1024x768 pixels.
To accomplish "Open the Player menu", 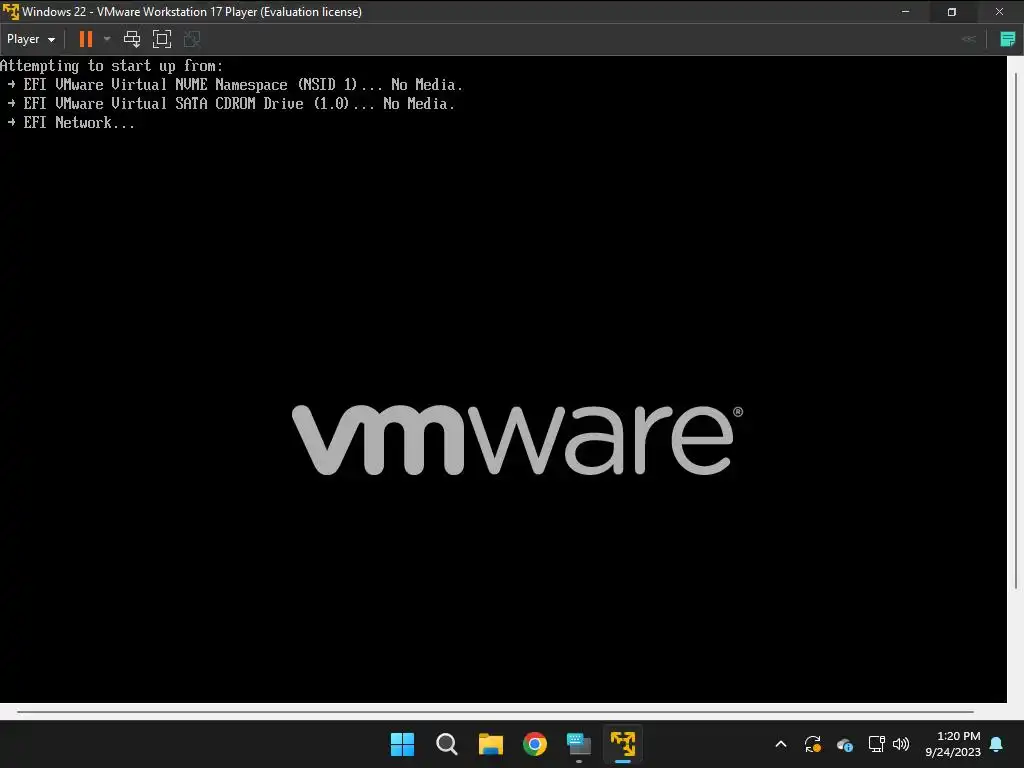I will coord(30,39).
